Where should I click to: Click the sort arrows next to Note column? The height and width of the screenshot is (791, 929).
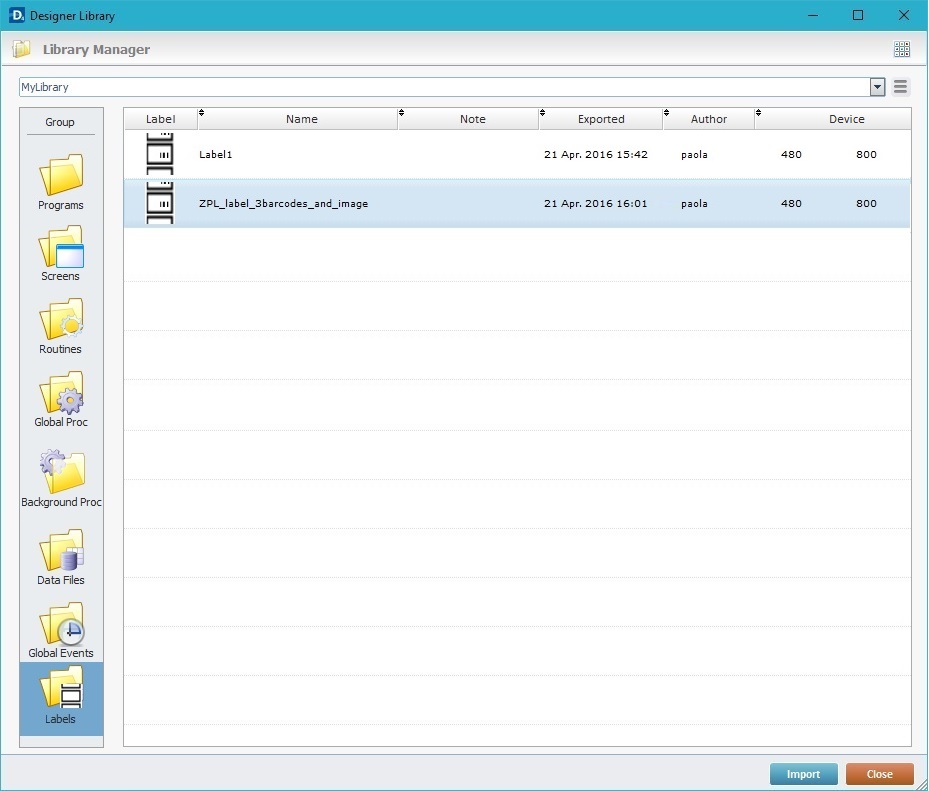pos(402,113)
